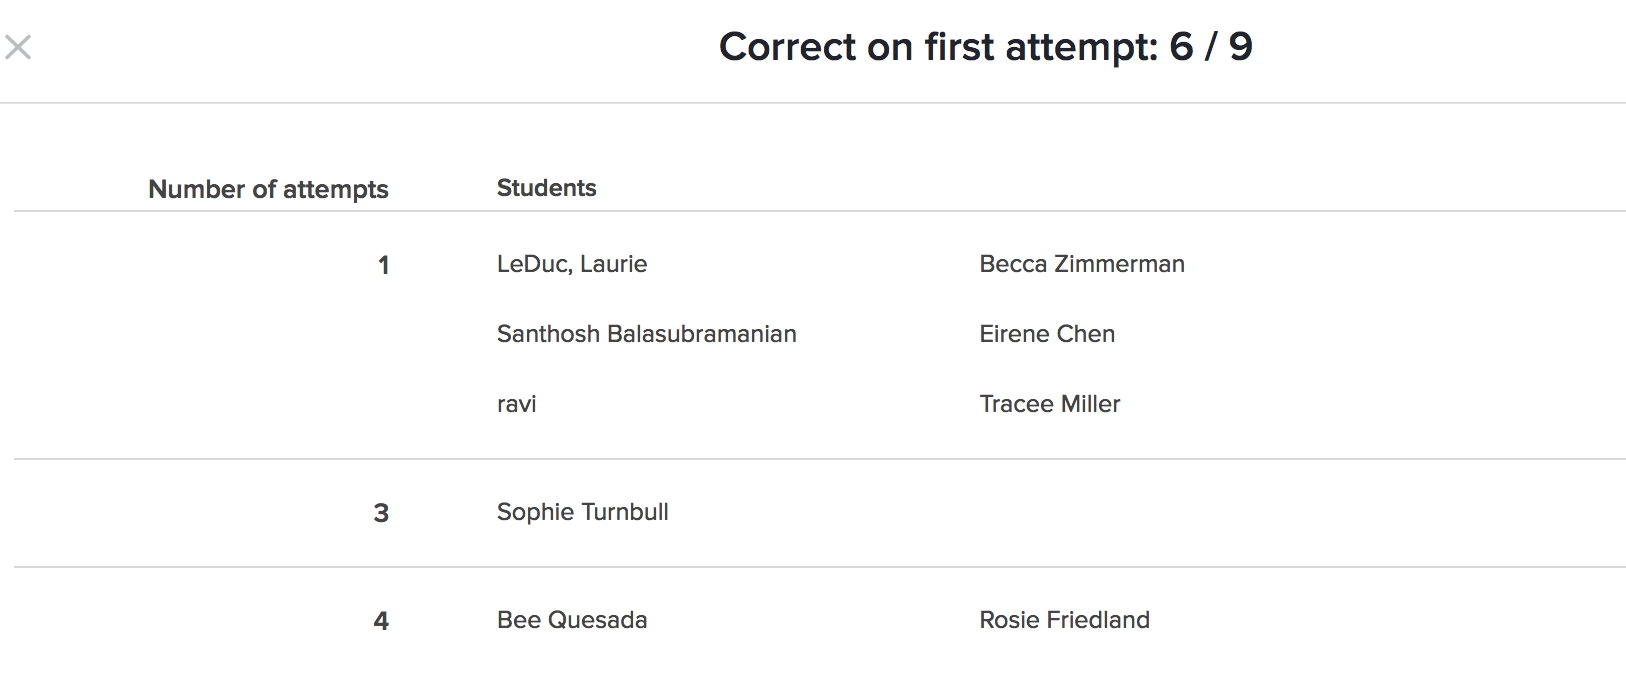The image size is (1626, 688).
Task: Choose Tracee Miller from one-attempt group
Action: click(x=1049, y=404)
